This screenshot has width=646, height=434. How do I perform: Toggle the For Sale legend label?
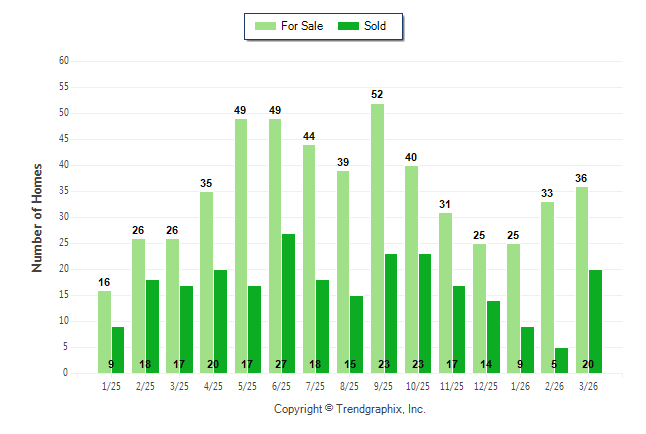[x=303, y=26]
